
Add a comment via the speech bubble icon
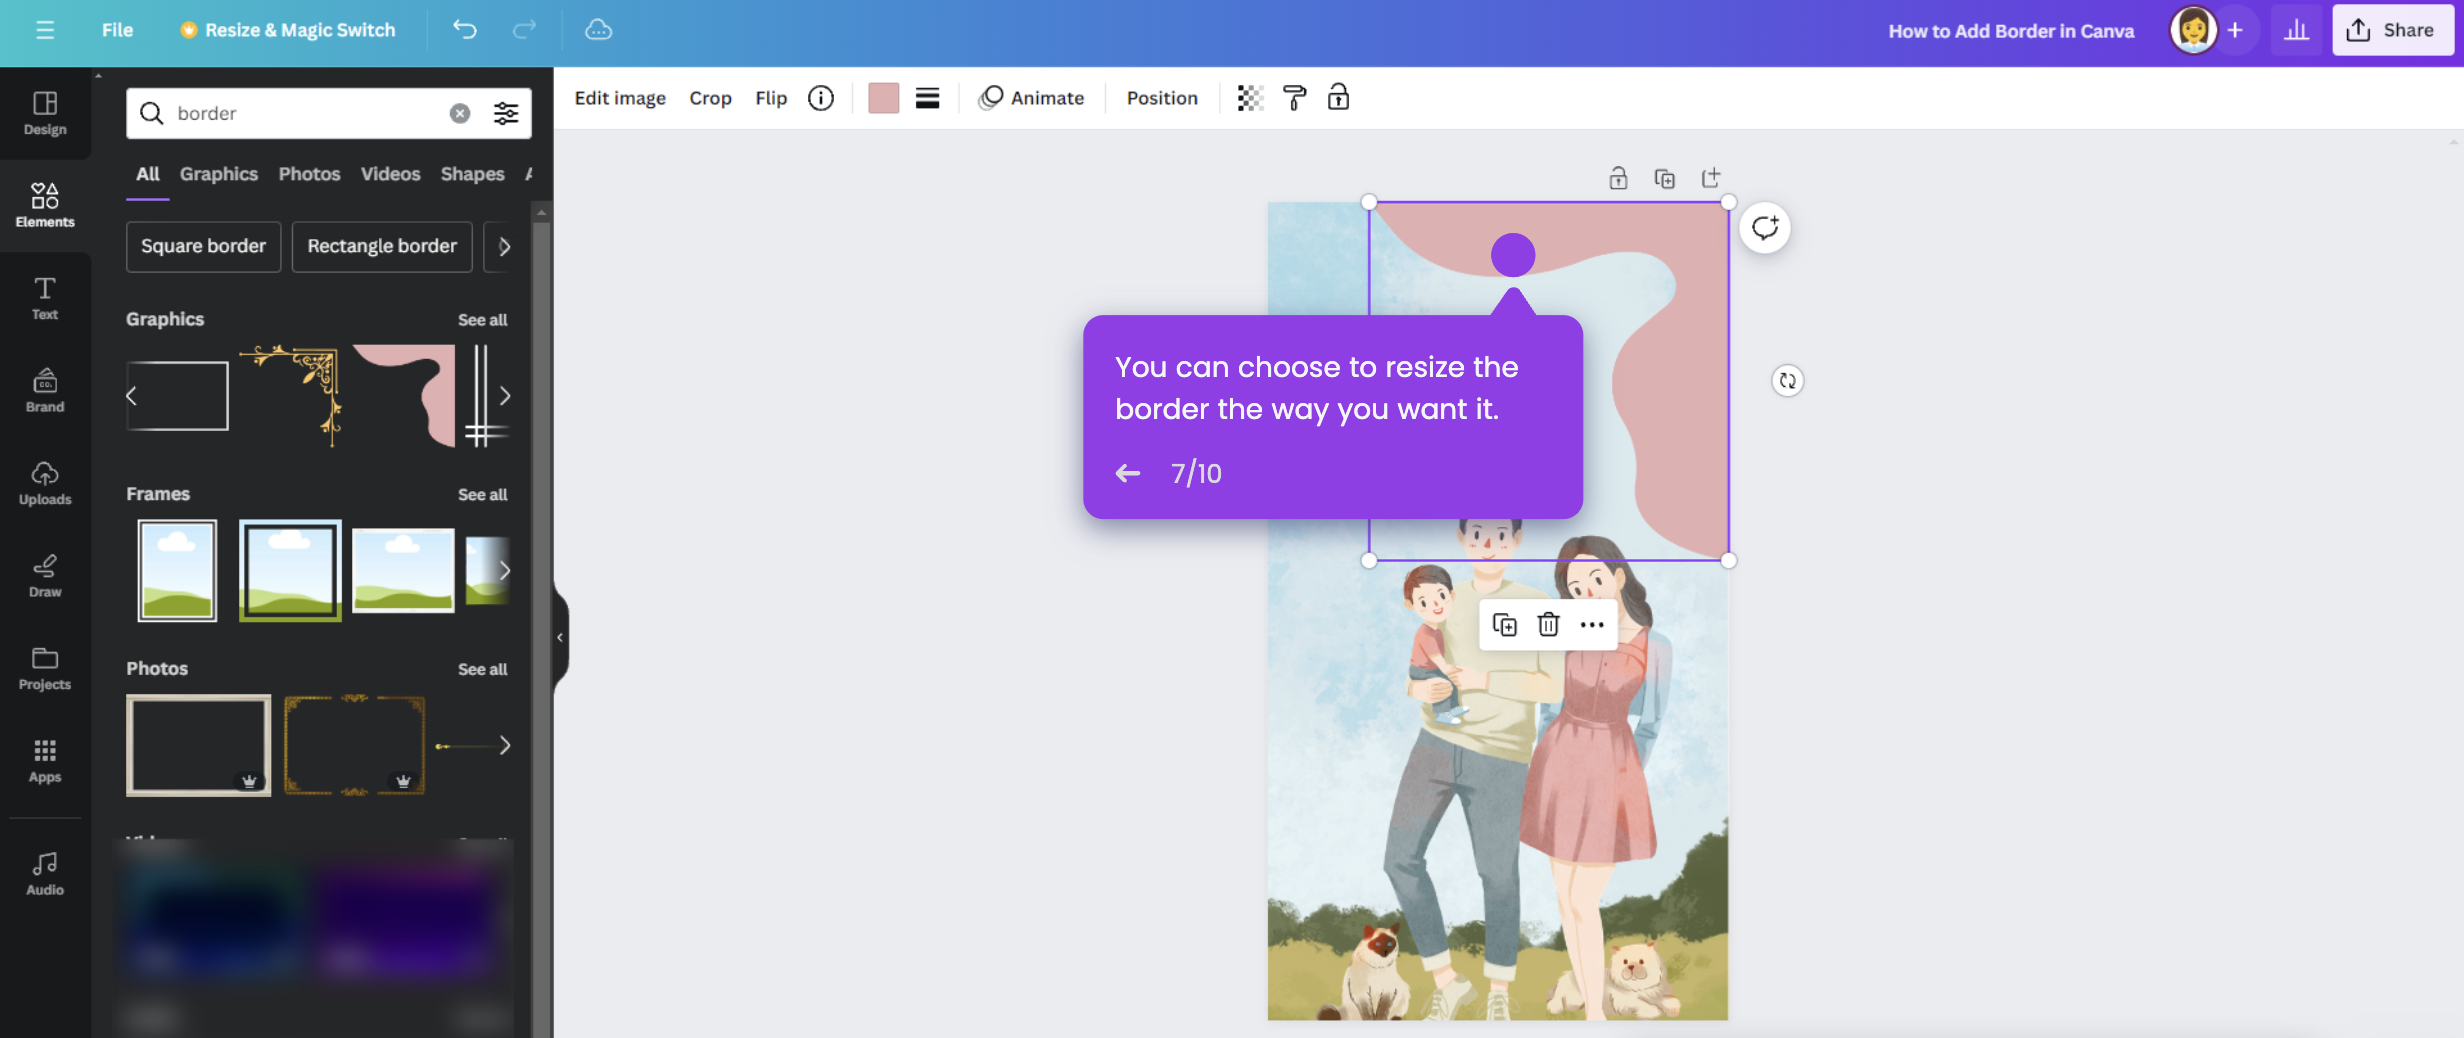[x=1764, y=227]
